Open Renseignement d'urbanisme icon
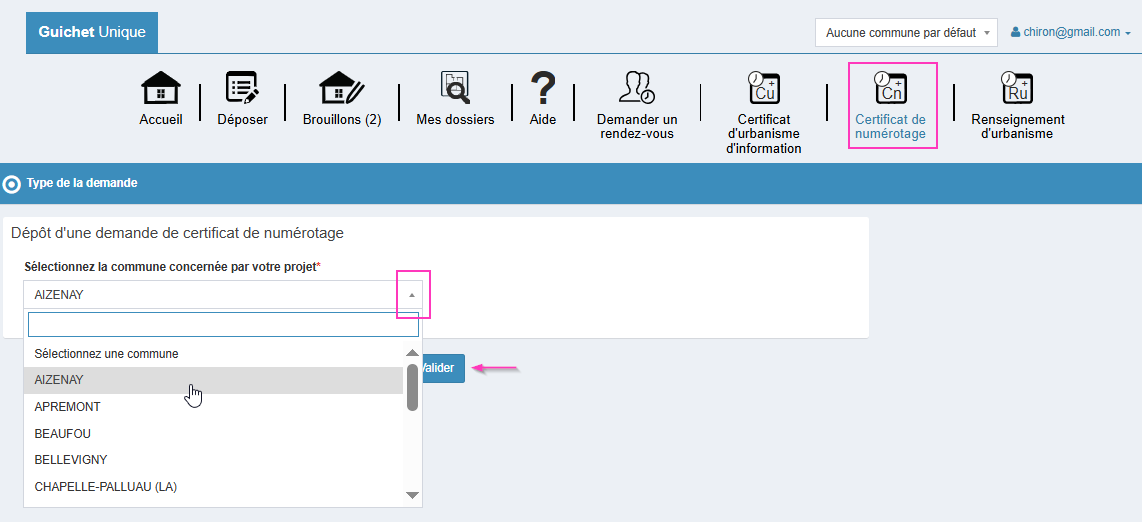This screenshot has width=1142, height=522. click(x=1017, y=88)
